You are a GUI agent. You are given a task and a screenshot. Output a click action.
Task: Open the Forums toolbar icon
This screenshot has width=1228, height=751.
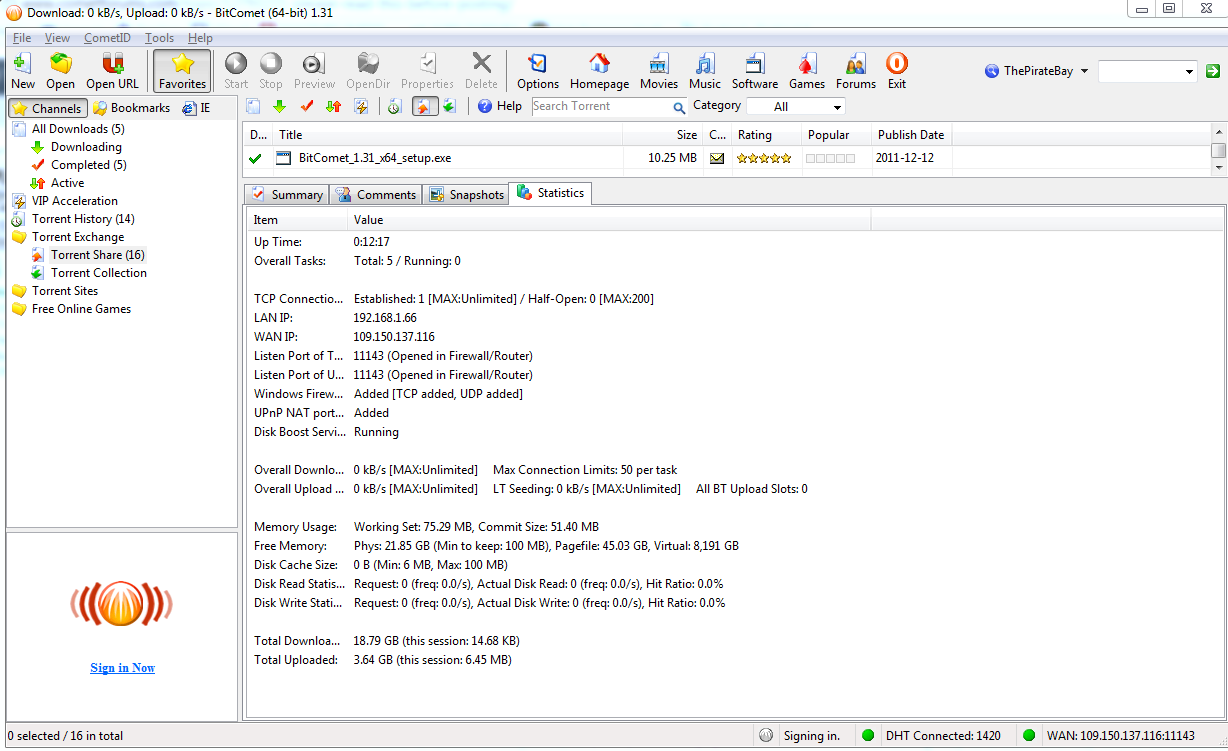(x=856, y=71)
